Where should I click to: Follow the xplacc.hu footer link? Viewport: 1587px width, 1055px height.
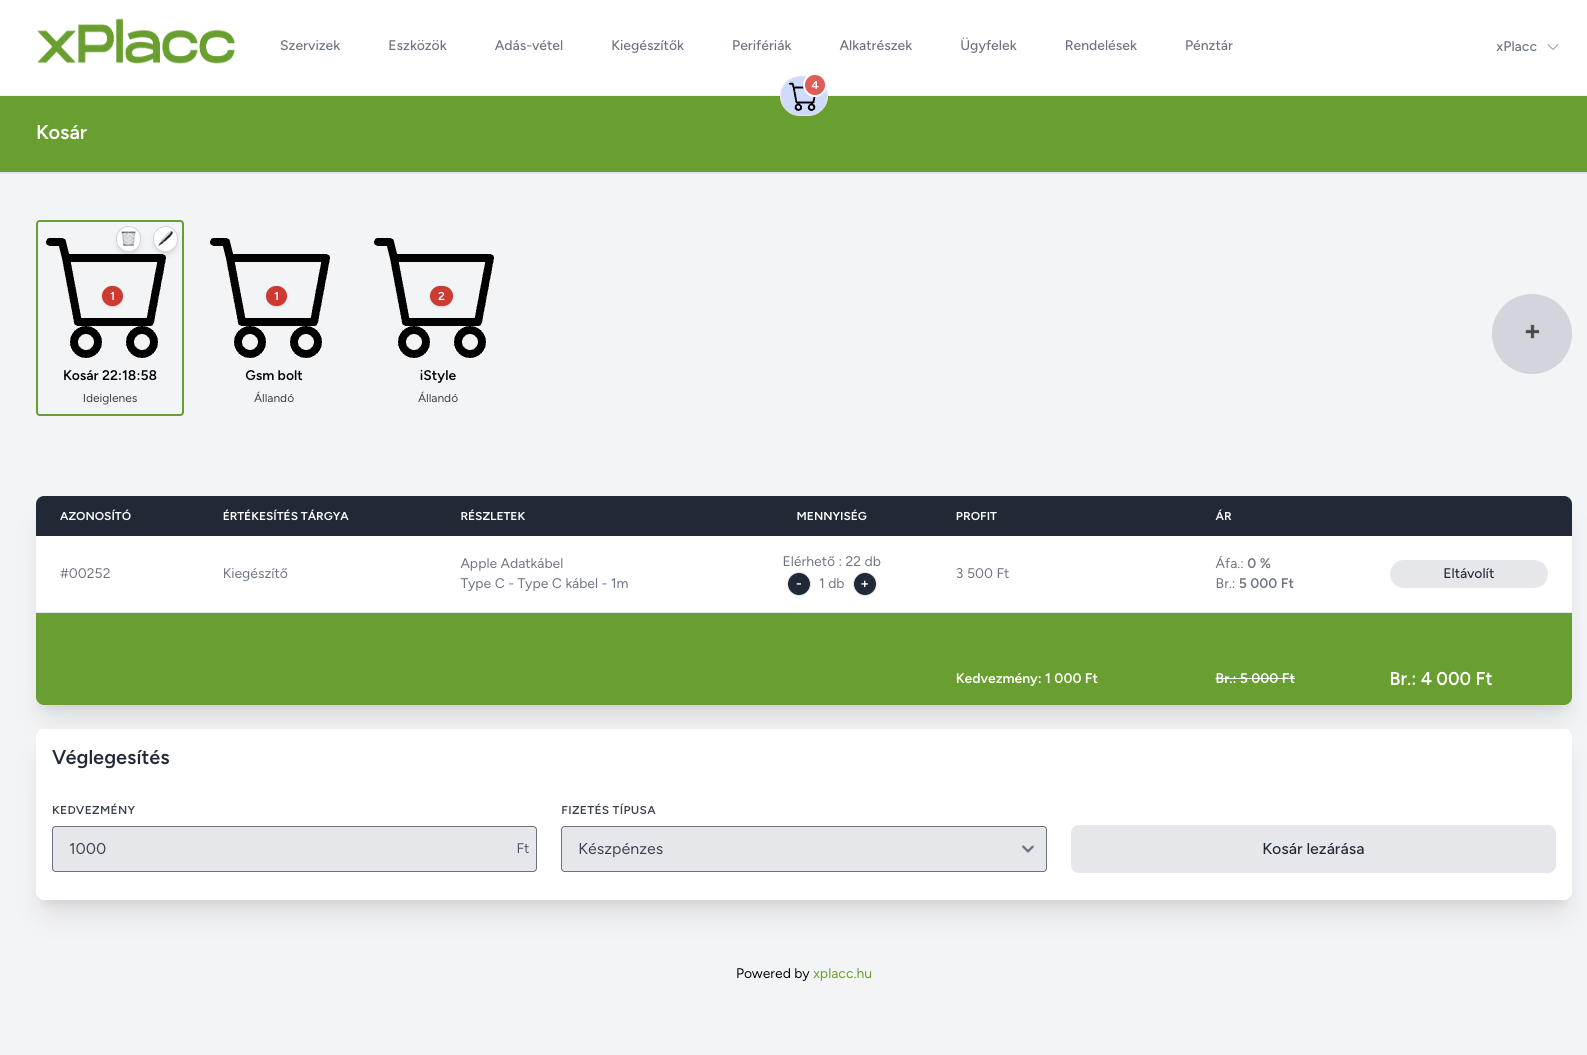coord(842,974)
